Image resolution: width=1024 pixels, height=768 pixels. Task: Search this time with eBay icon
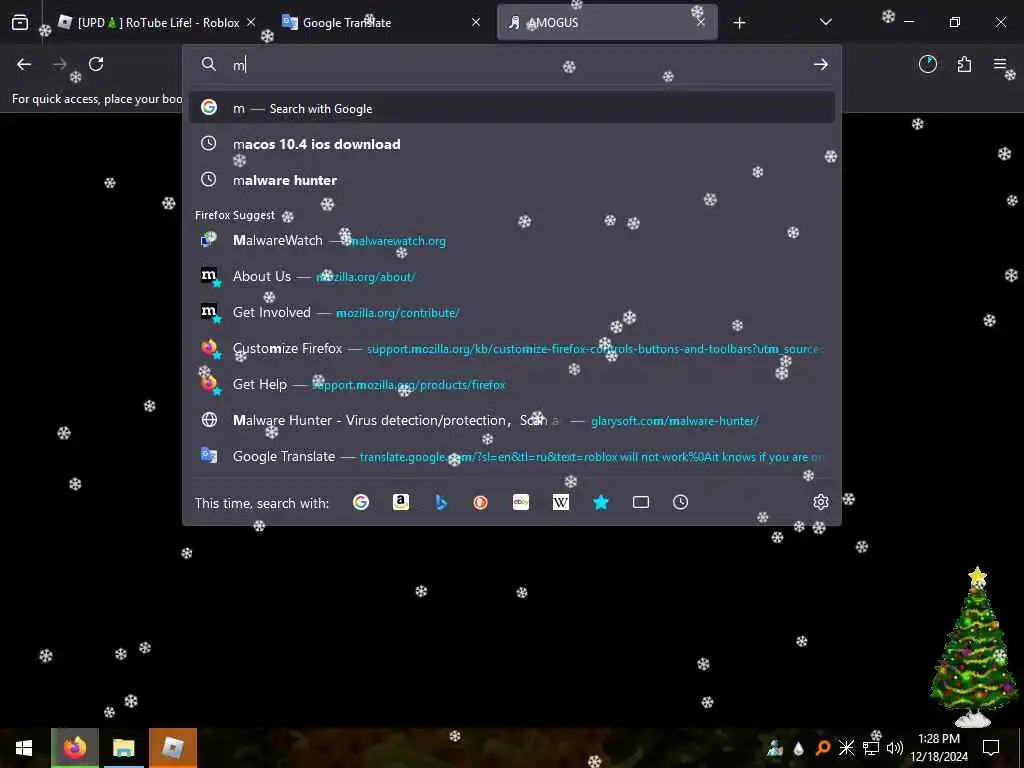tap(520, 502)
